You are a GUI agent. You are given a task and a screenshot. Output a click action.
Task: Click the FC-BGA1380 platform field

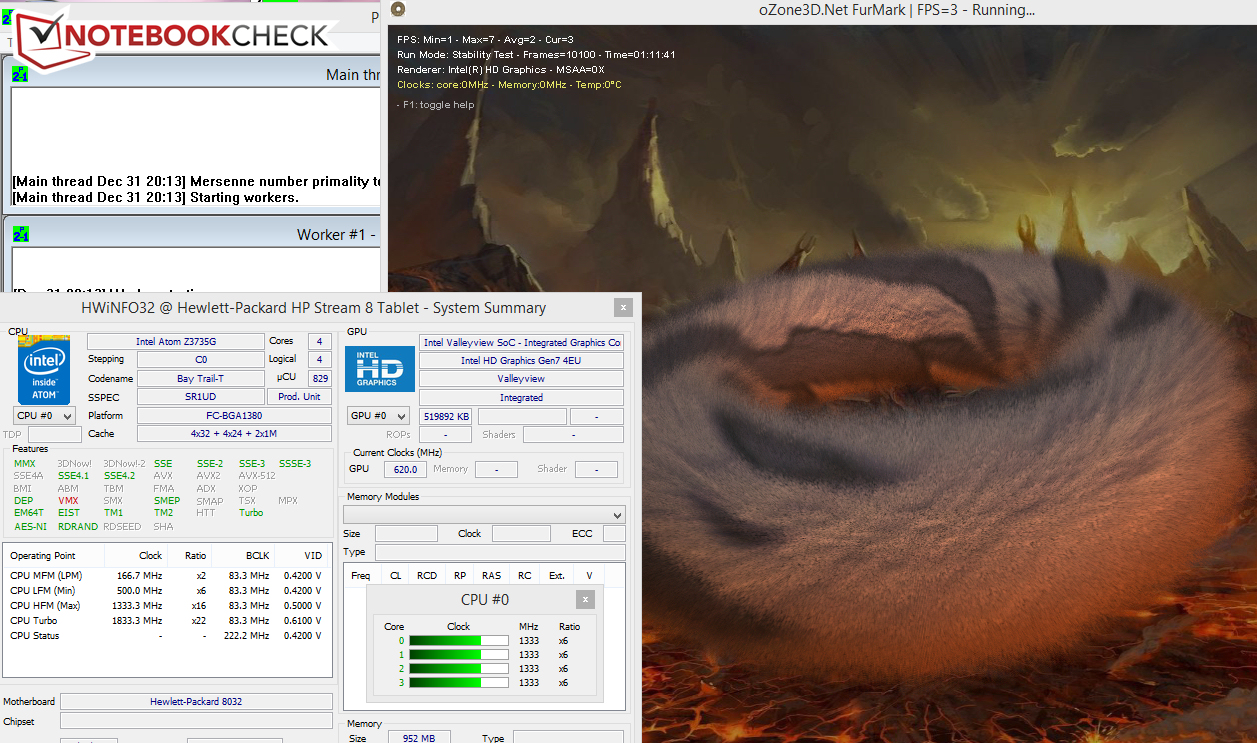pos(234,415)
